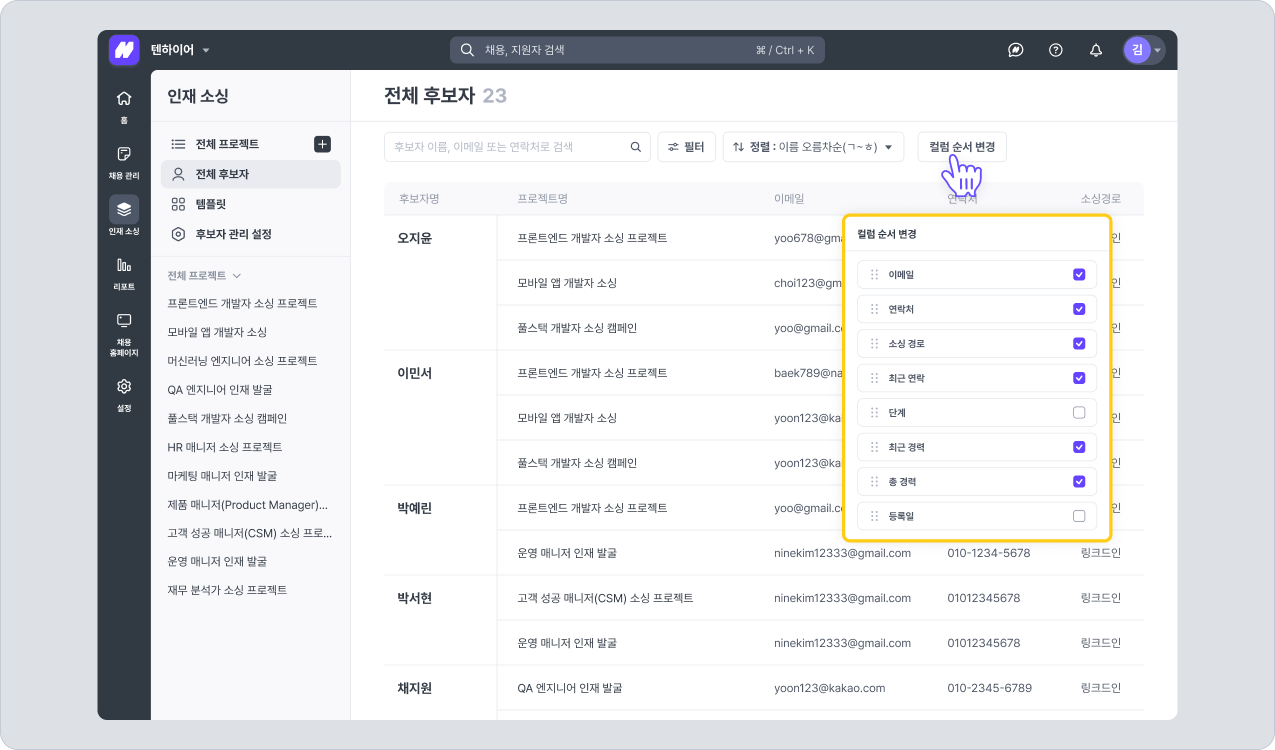Click the plus icon next to 전체 프로젝트
Viewport: 1275px width, 750px height.
(322, 144)
